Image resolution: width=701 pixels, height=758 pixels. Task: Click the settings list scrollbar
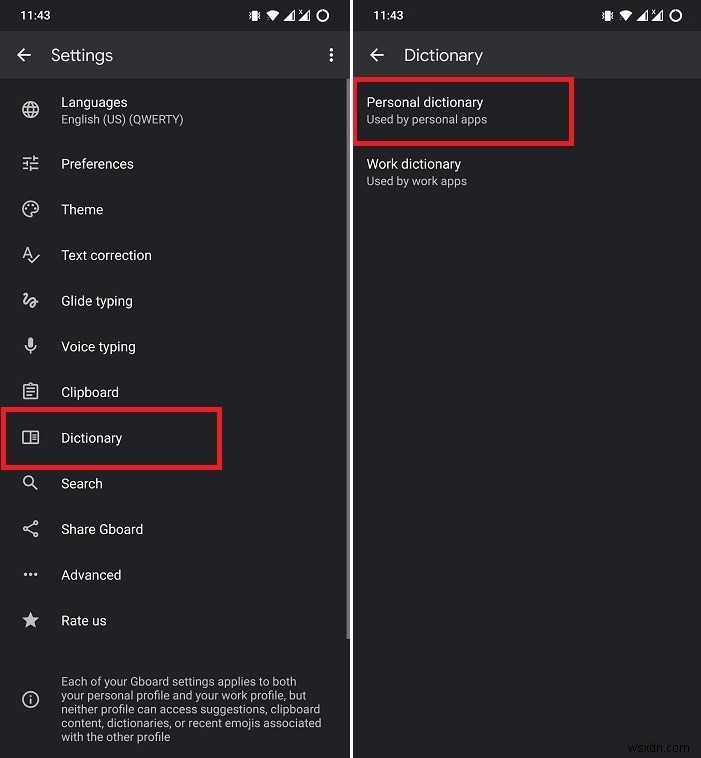click(348, 359)
